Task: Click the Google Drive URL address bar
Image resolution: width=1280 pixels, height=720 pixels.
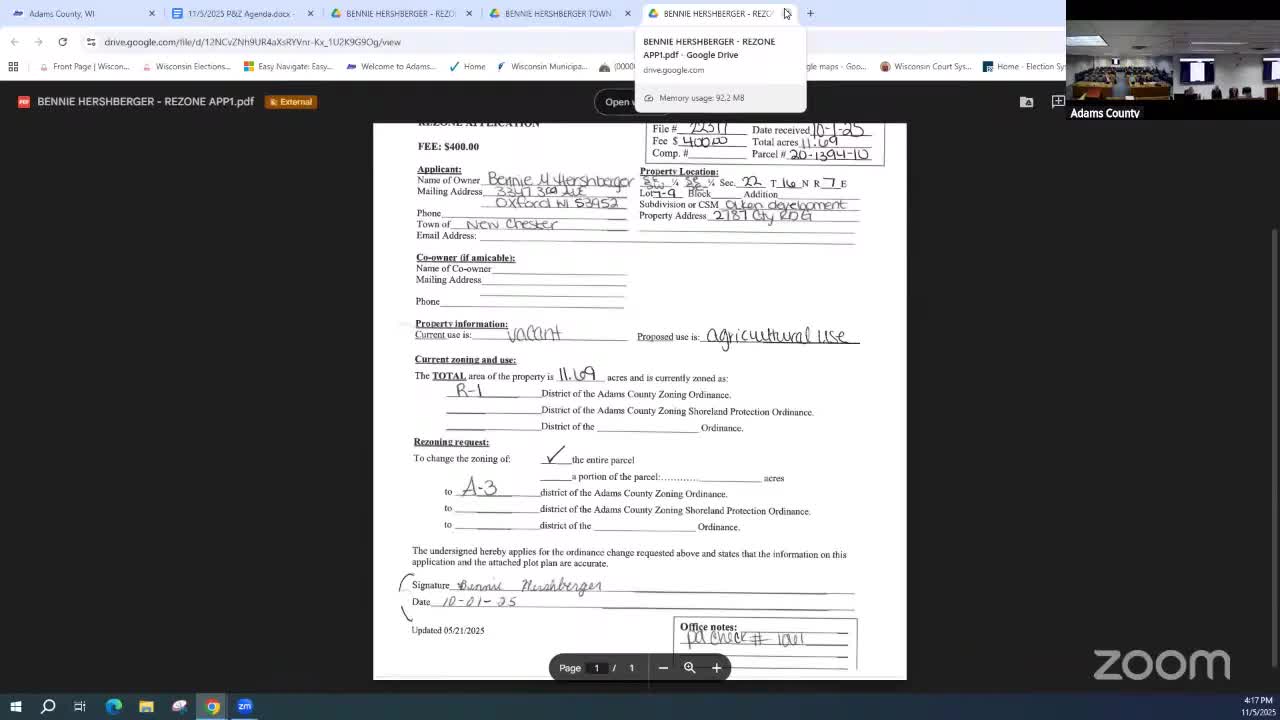Action: [252, 42]
